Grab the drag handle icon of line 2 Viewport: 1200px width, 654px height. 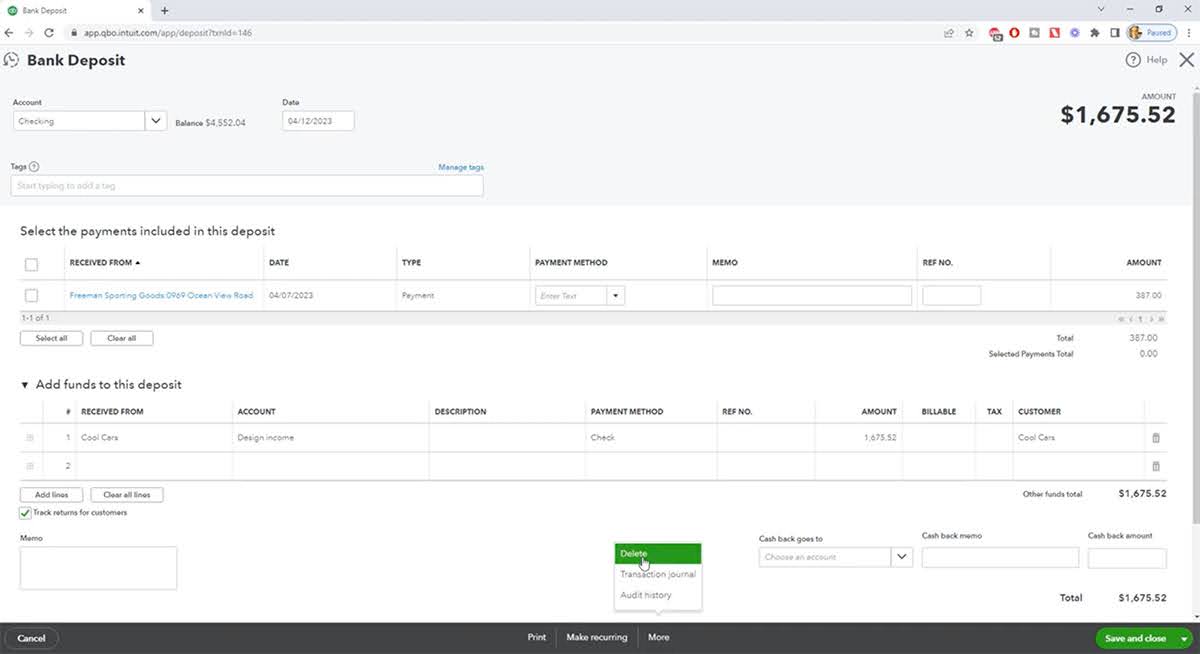[30, 466]
